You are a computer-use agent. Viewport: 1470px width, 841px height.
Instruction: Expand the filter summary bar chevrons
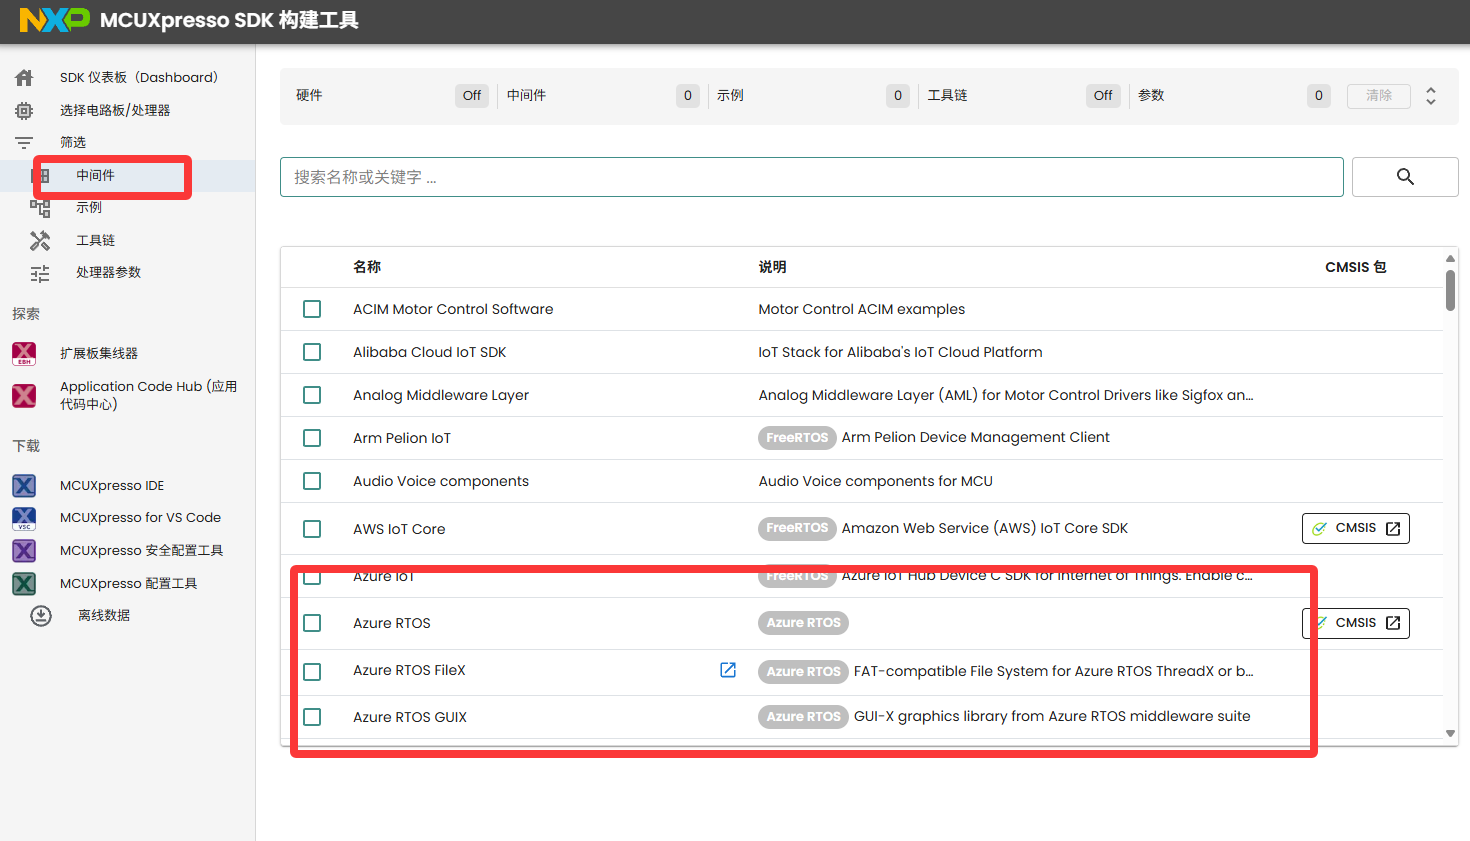[1431, 96]
